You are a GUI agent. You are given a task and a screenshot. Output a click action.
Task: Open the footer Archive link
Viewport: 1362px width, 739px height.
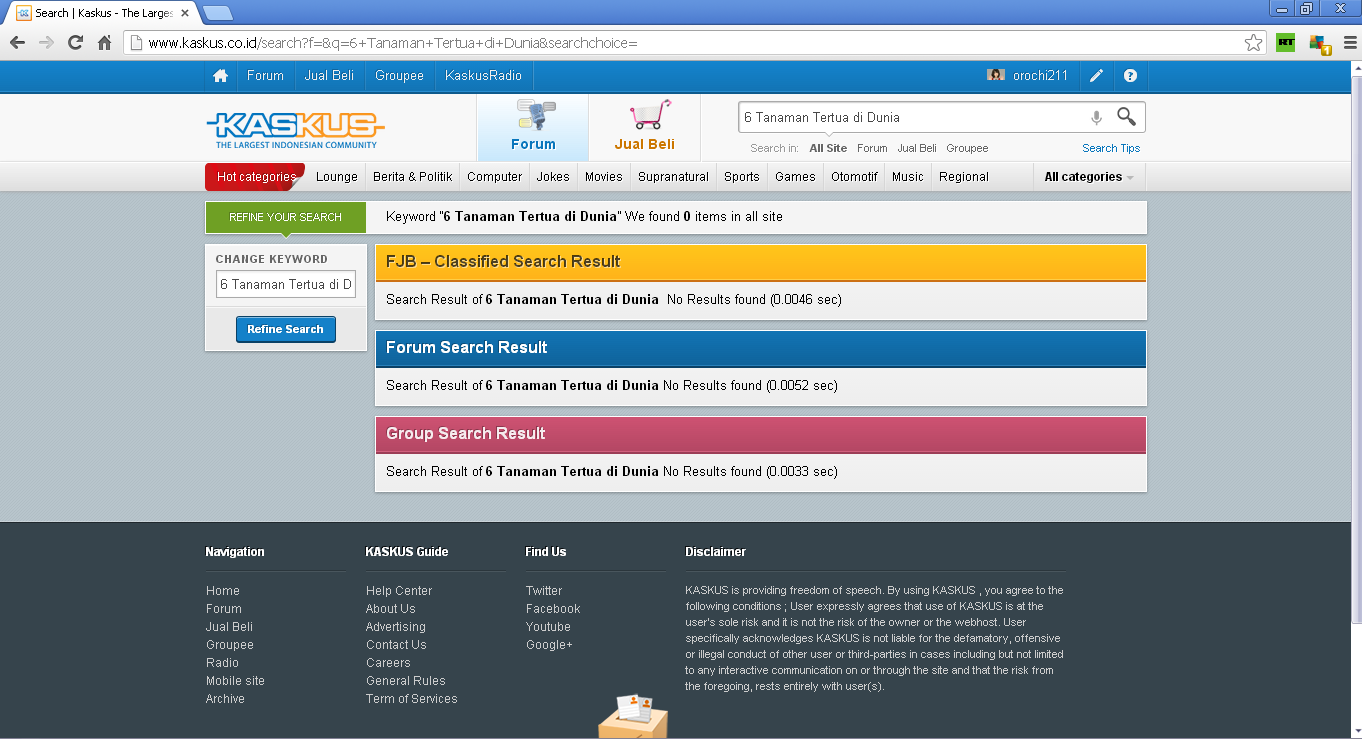(x=225, y=699)
